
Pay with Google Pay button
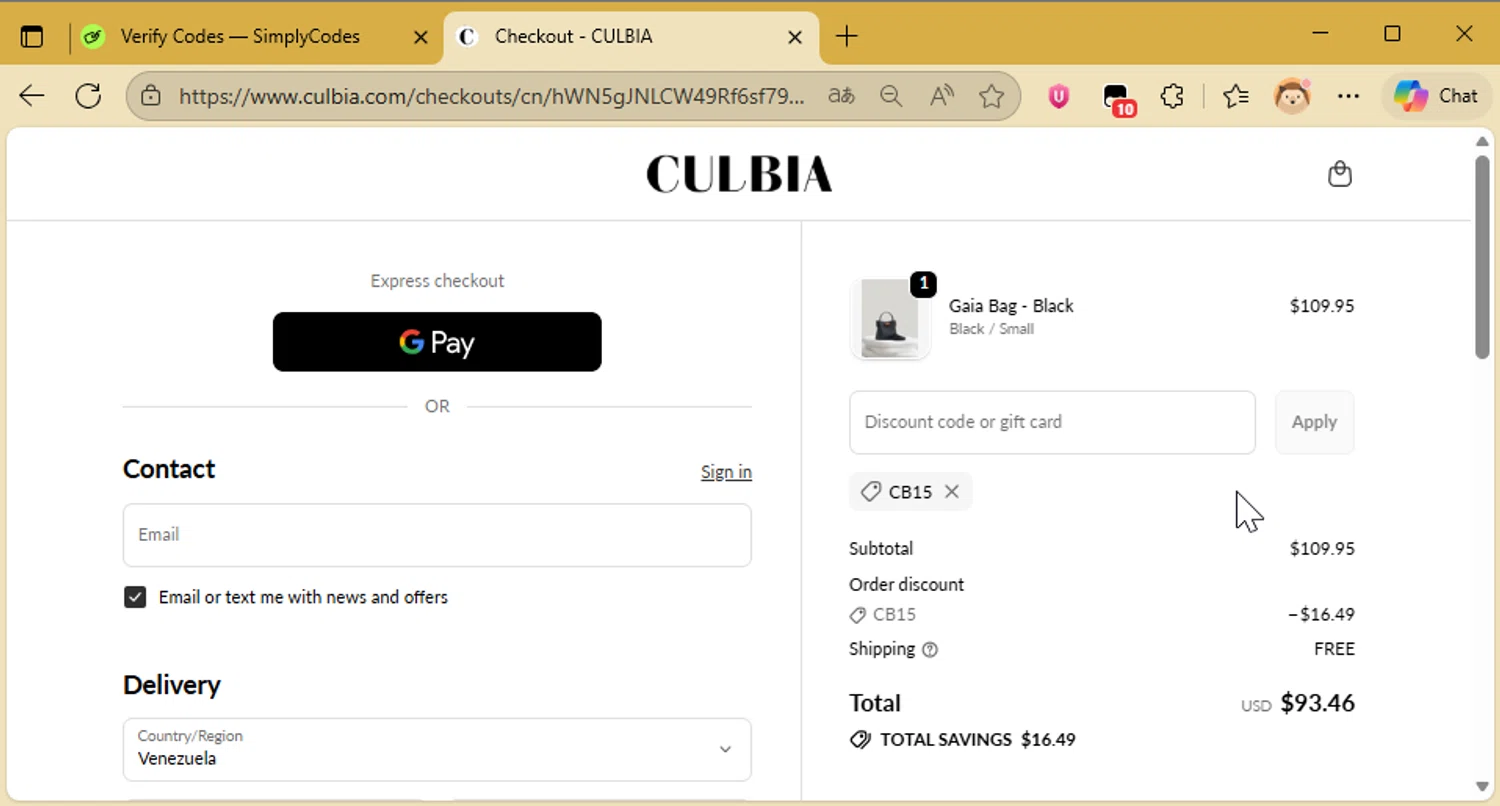tap(437, 342)
